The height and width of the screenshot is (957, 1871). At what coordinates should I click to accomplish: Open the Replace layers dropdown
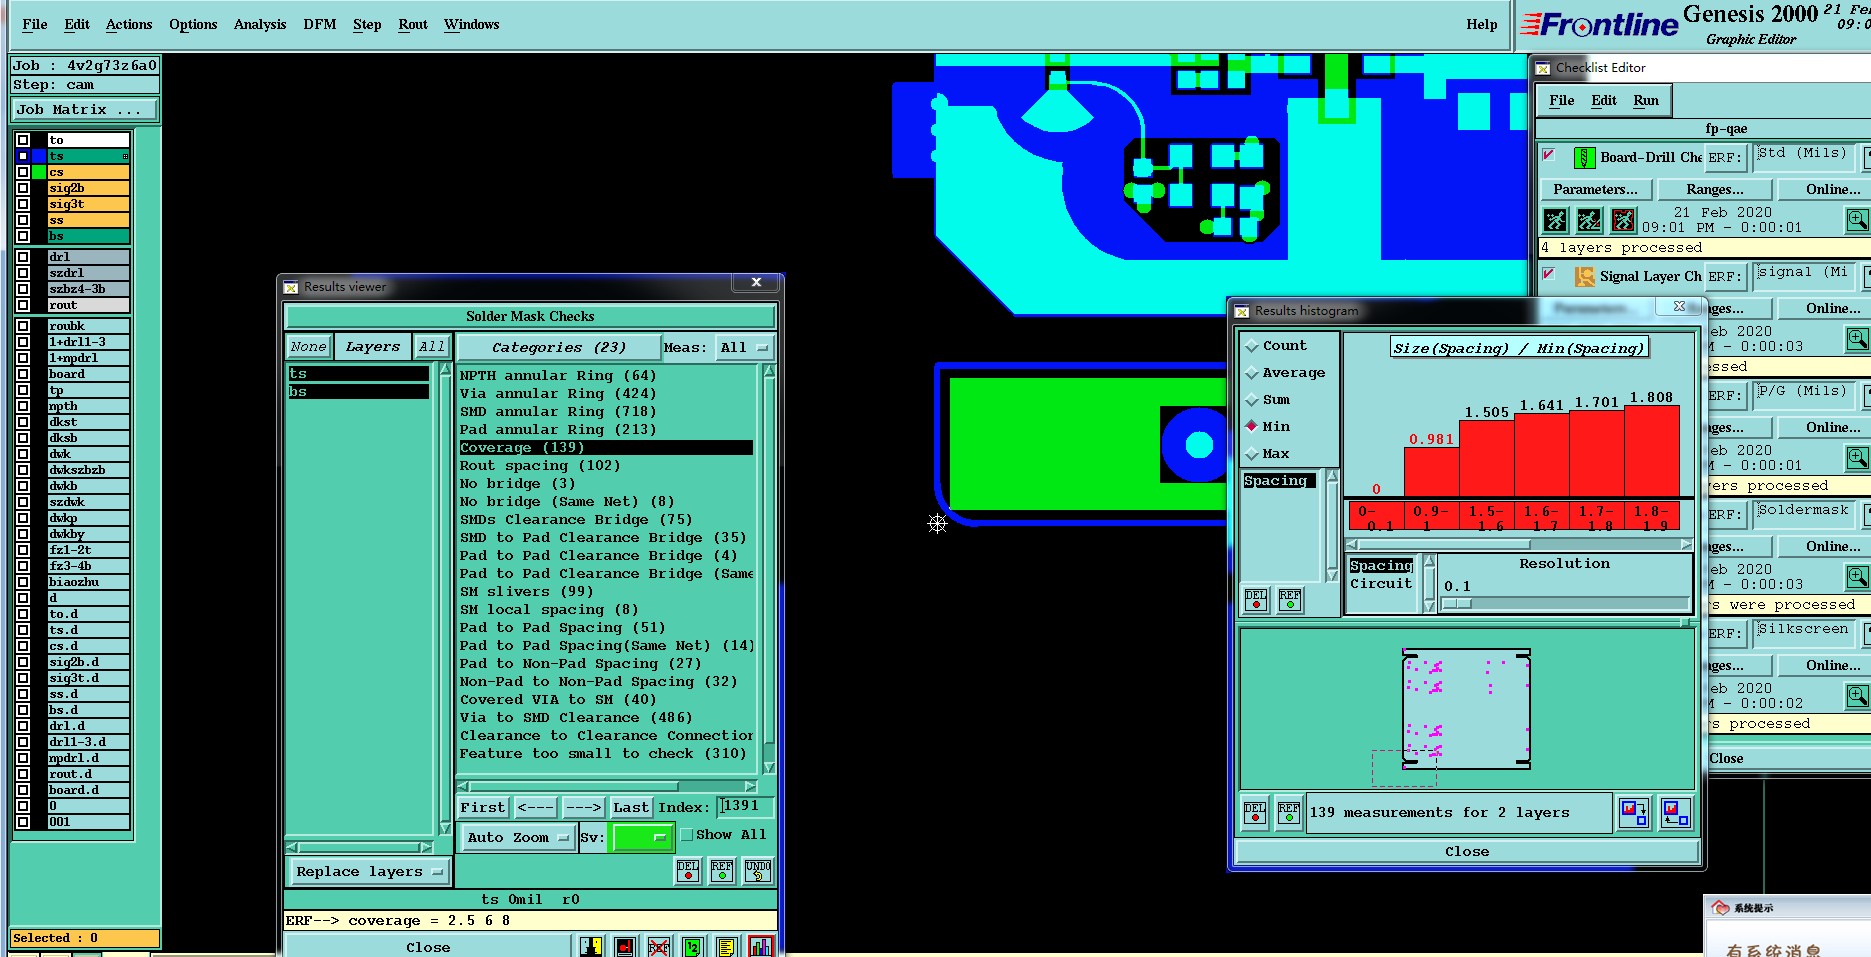(x=369, y=872)
